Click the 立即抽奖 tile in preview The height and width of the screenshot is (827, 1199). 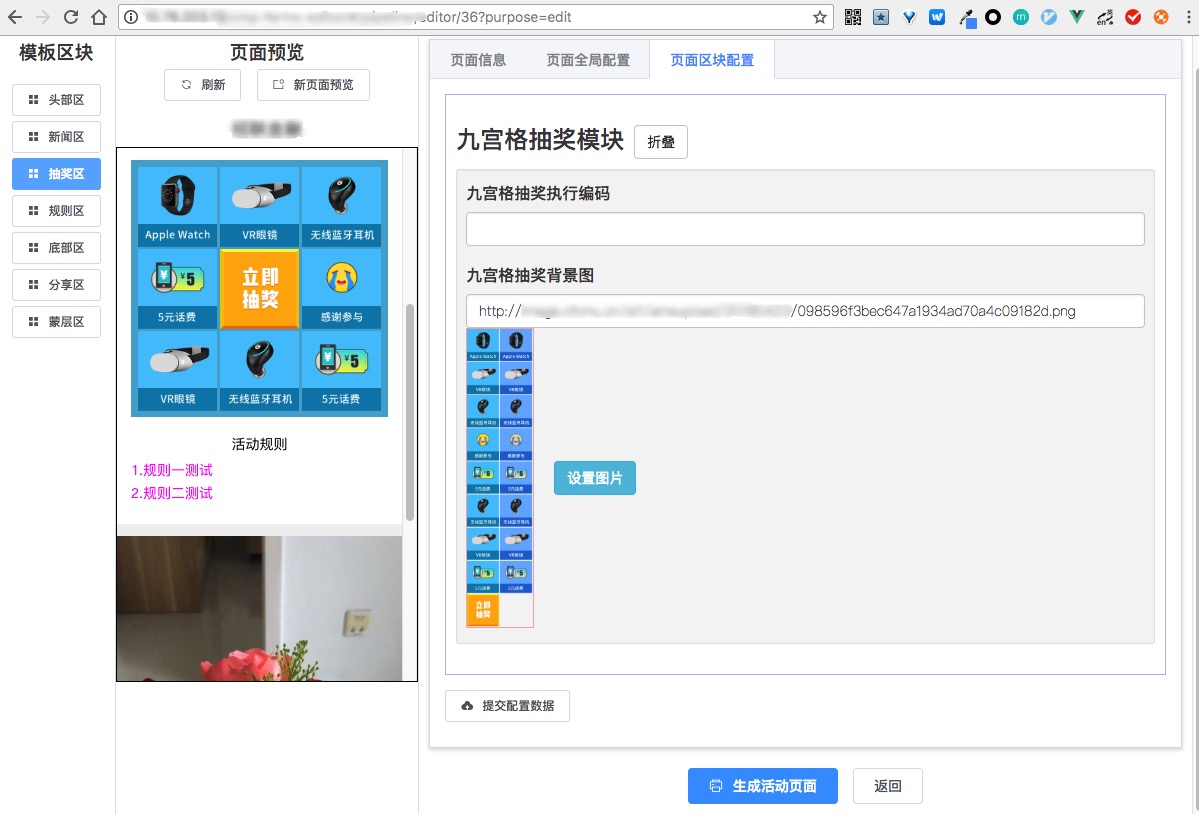(x=259, y=289)
